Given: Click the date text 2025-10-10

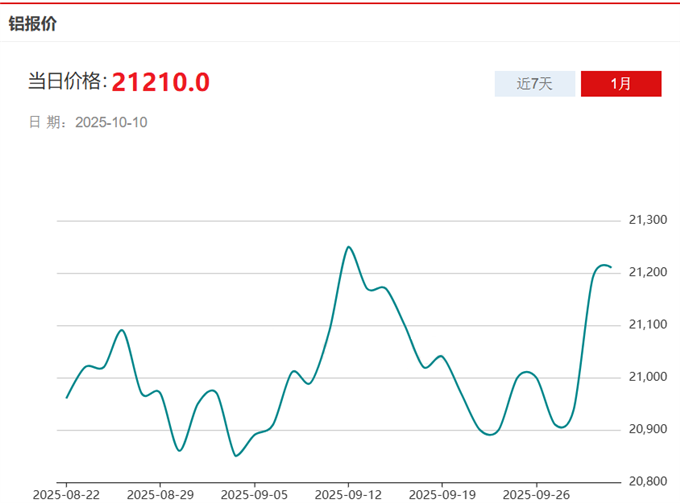Looking at the screenshot, I should point(112,122).
